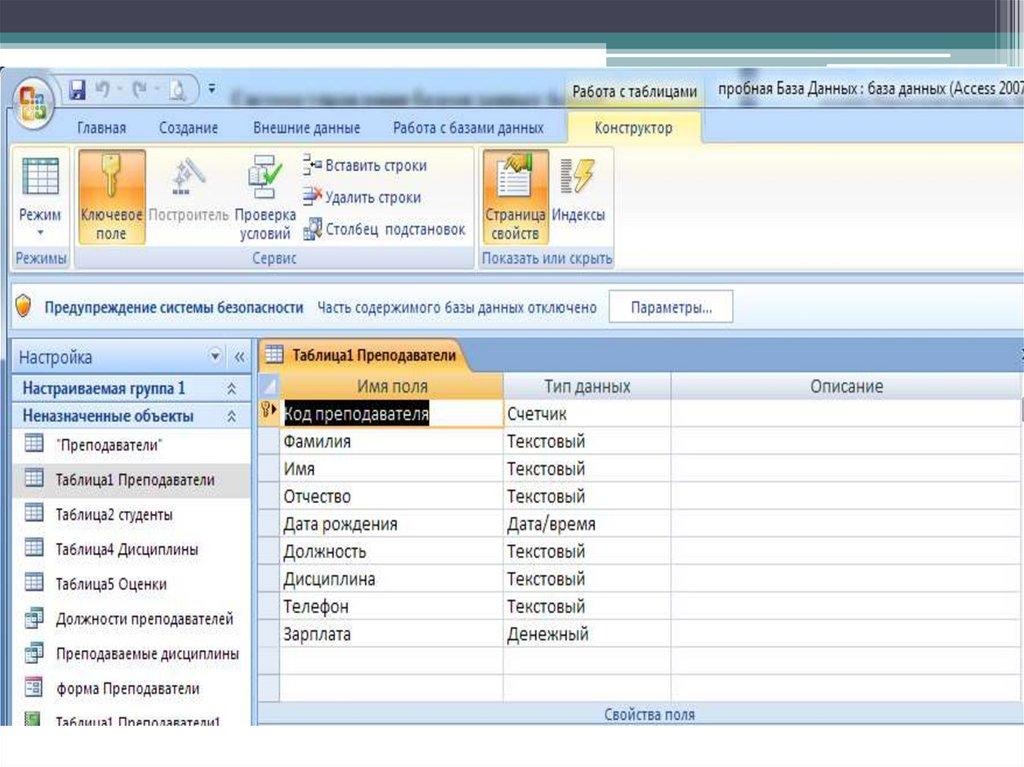
Task: Click Вставить строки in ribbon
Action: (364, 166)
